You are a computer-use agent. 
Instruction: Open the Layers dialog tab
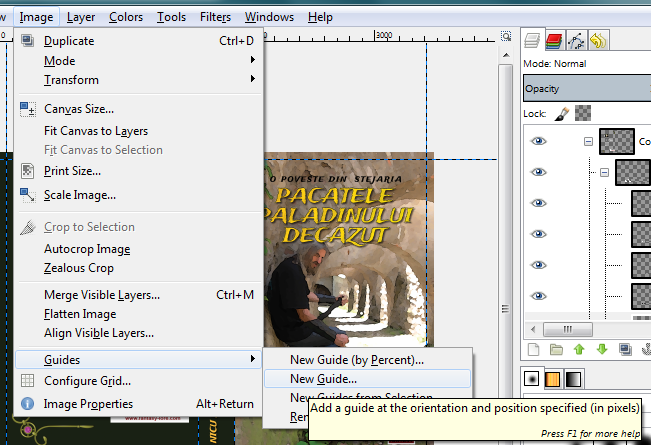point(532,41)
